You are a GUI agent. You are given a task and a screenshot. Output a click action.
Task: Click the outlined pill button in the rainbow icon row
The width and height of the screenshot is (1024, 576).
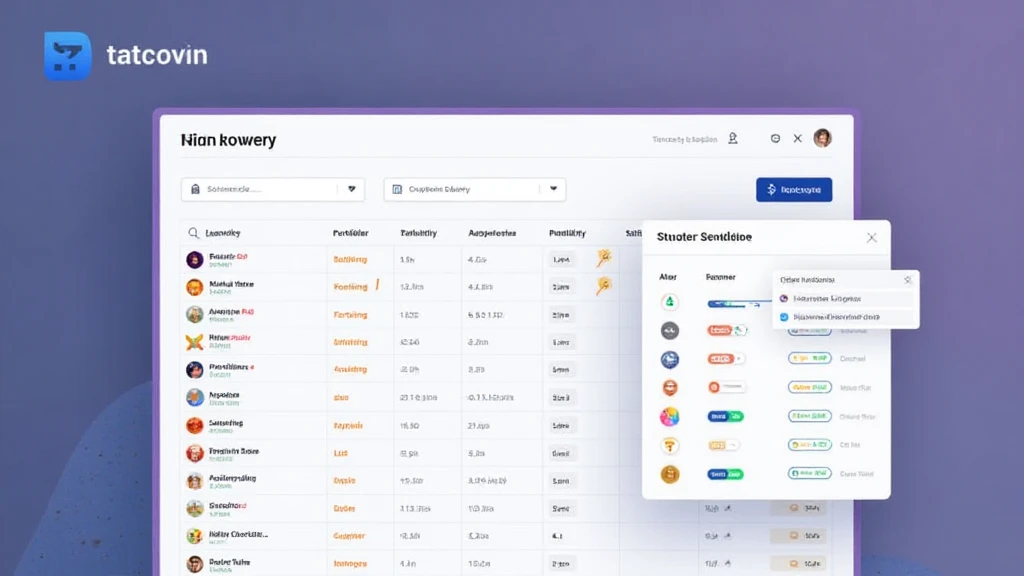pos(810,416)
